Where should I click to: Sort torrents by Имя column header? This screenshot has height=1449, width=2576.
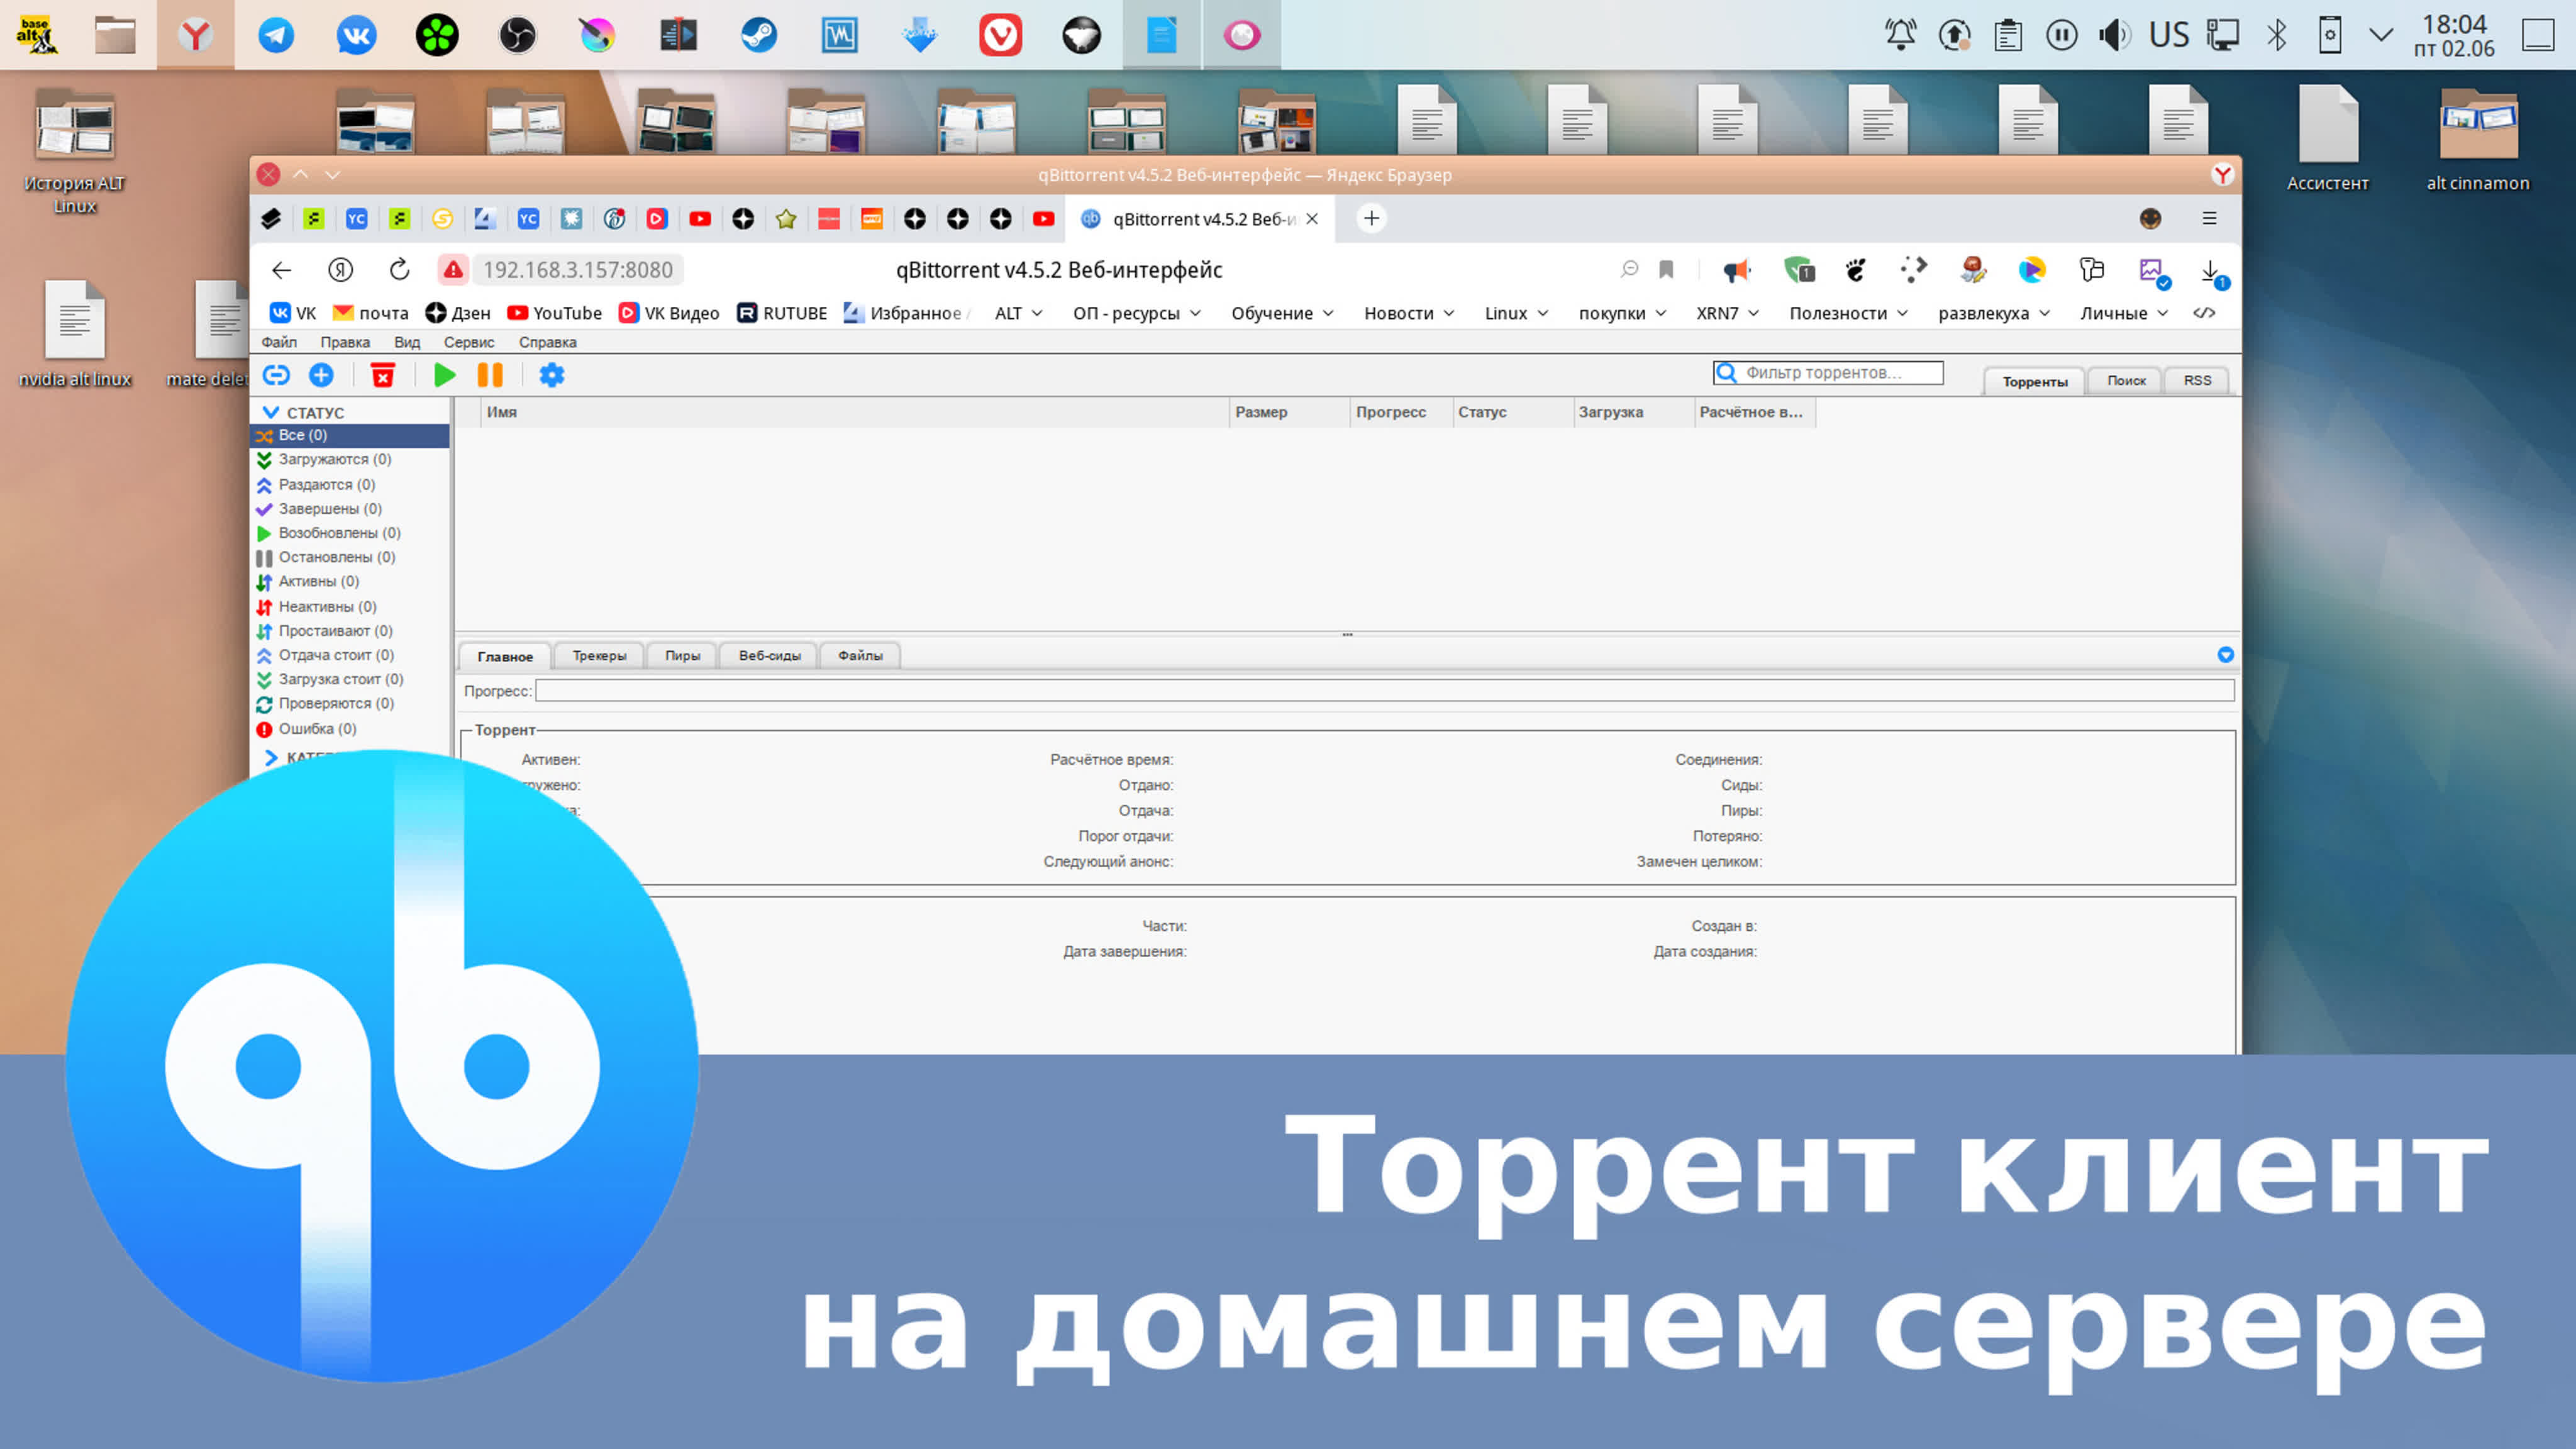(855, 412)
